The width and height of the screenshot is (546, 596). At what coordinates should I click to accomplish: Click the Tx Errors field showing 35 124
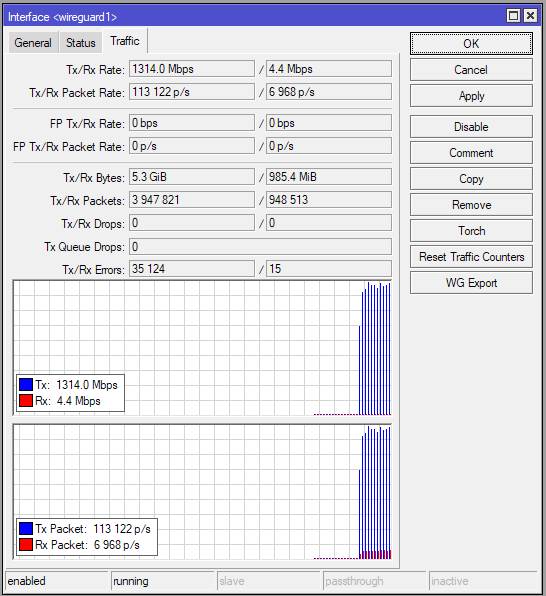tap(192, 269)
